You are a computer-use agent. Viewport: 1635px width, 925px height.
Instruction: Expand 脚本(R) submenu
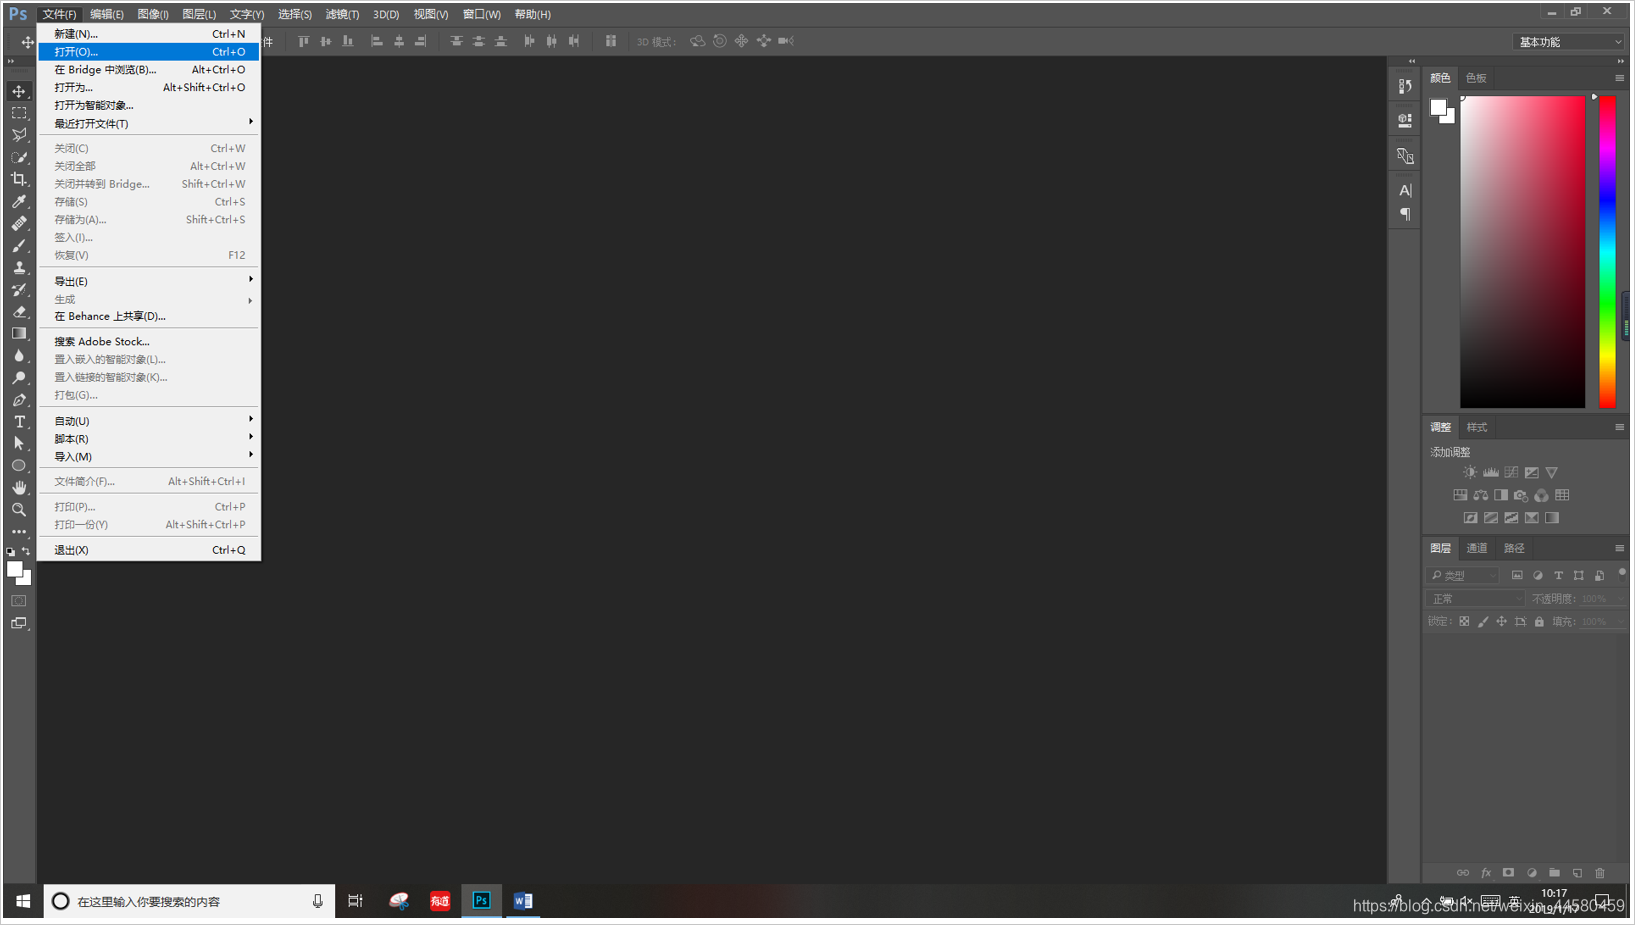click(149, 439)
